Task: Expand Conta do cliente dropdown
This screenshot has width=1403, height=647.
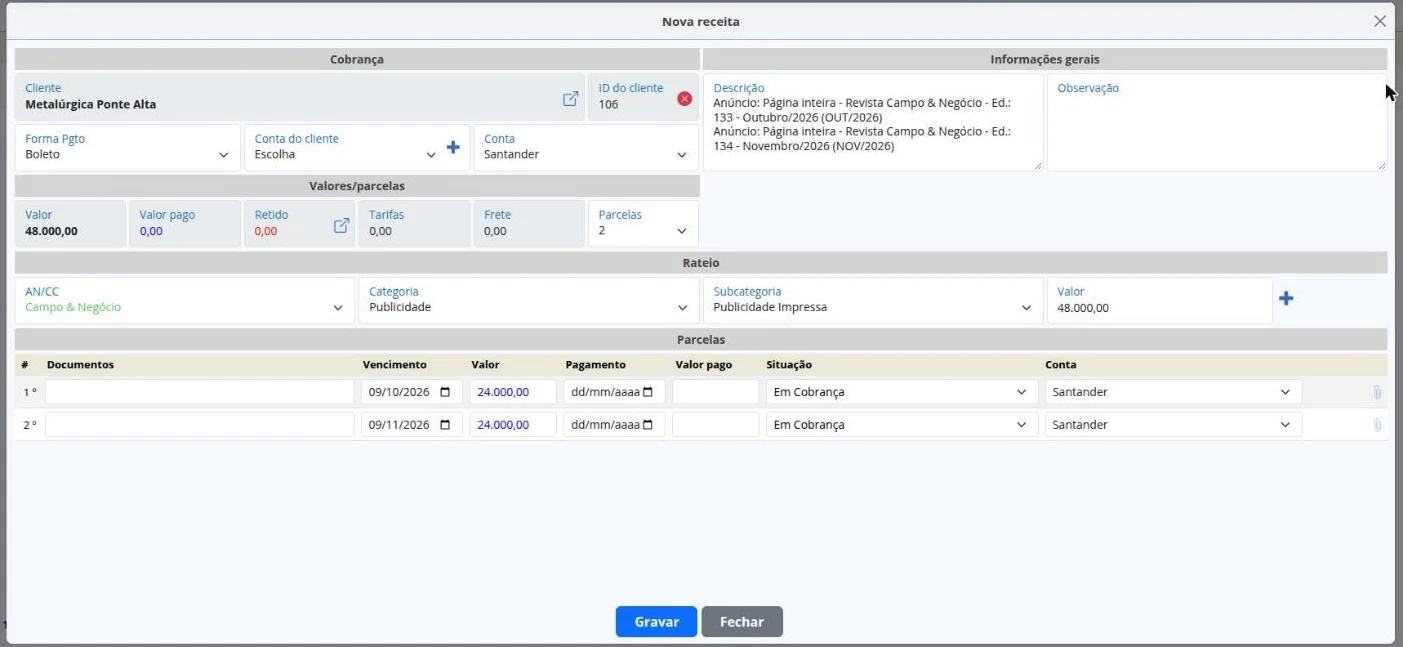Action: (x=345, y=147)
